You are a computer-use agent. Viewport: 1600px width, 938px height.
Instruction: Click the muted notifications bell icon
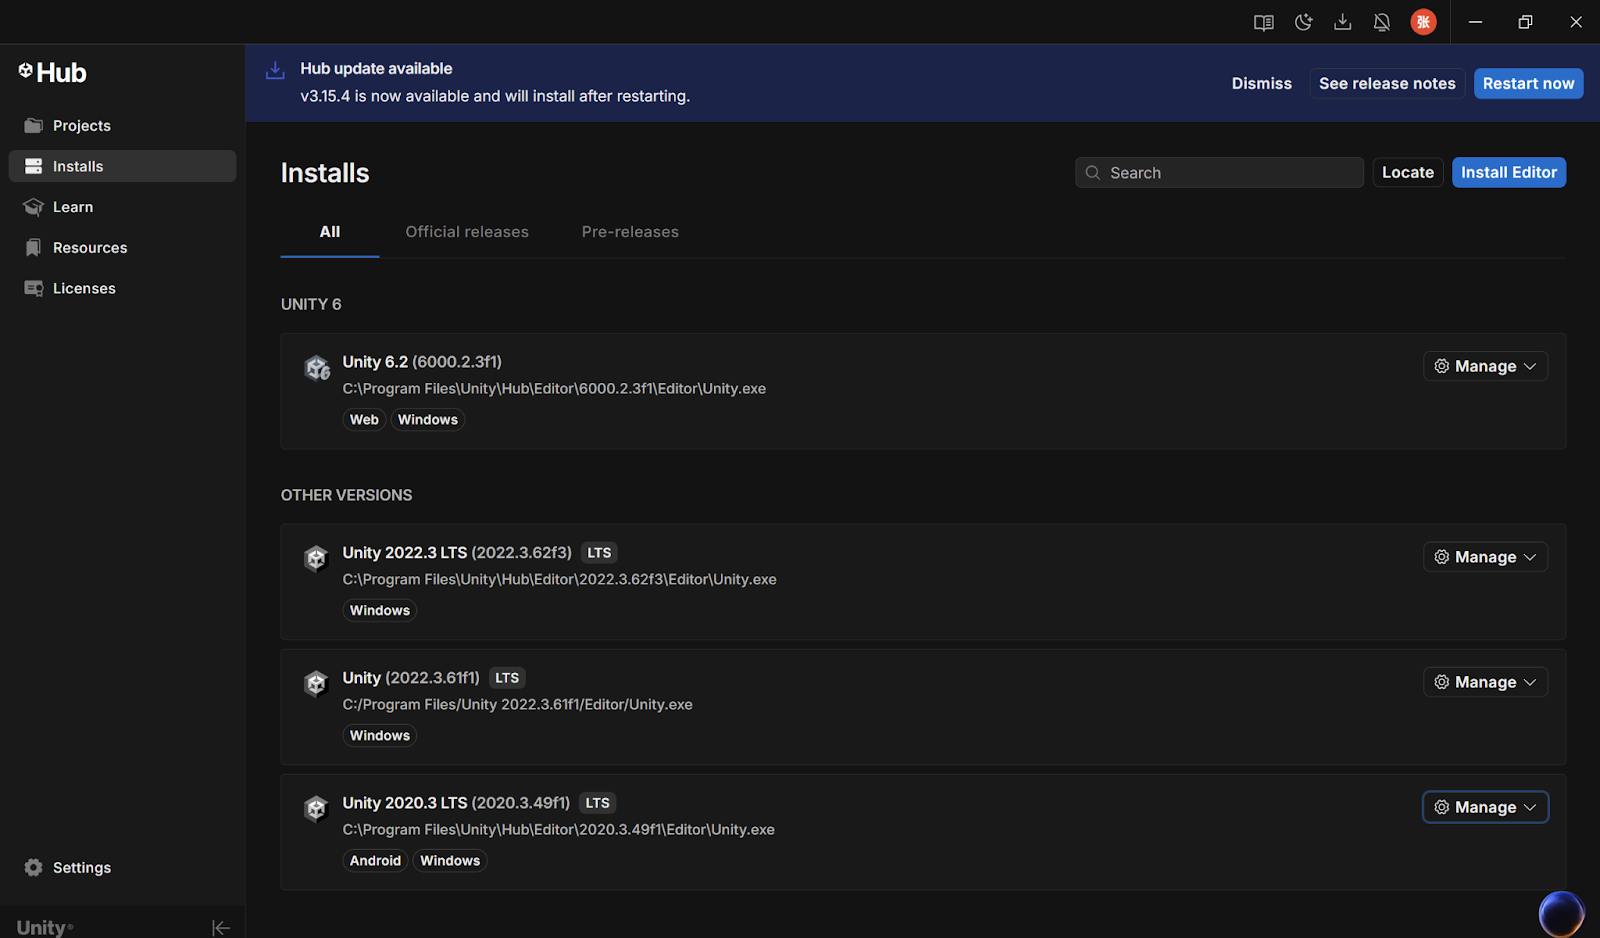1382,22
